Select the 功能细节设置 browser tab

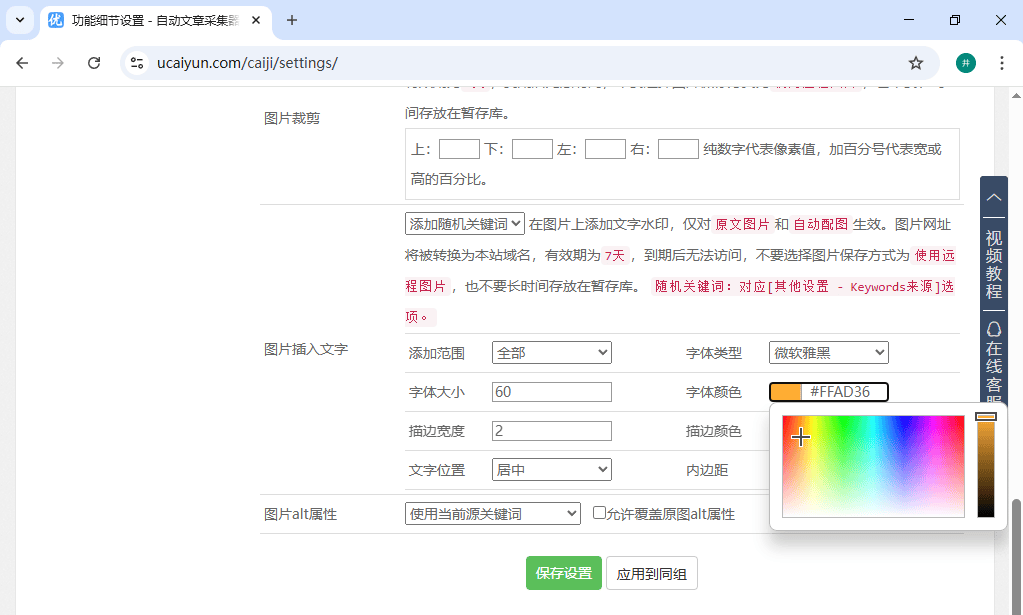pyautogui.click(x=150, y=20)
